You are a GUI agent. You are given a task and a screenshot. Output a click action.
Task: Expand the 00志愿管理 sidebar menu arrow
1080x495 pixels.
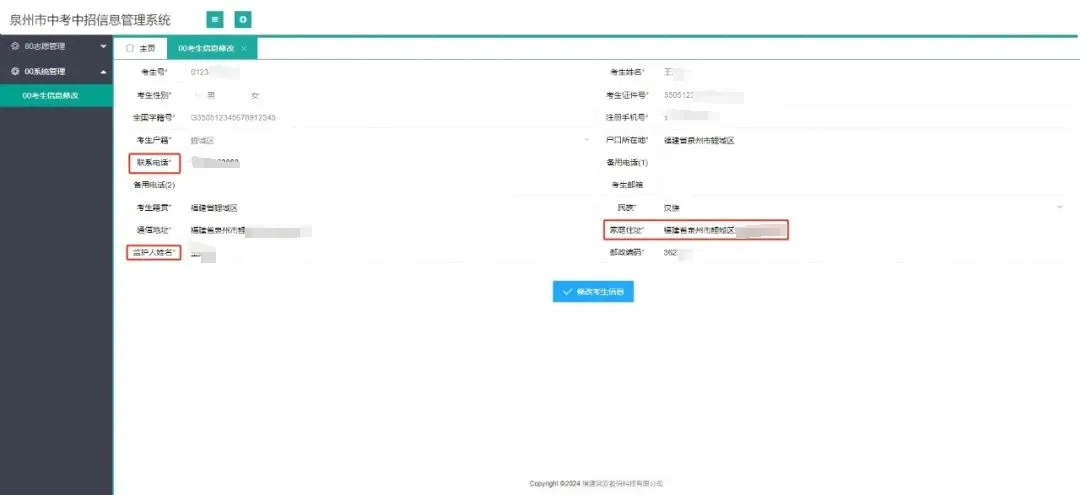[x=103, y=47]
